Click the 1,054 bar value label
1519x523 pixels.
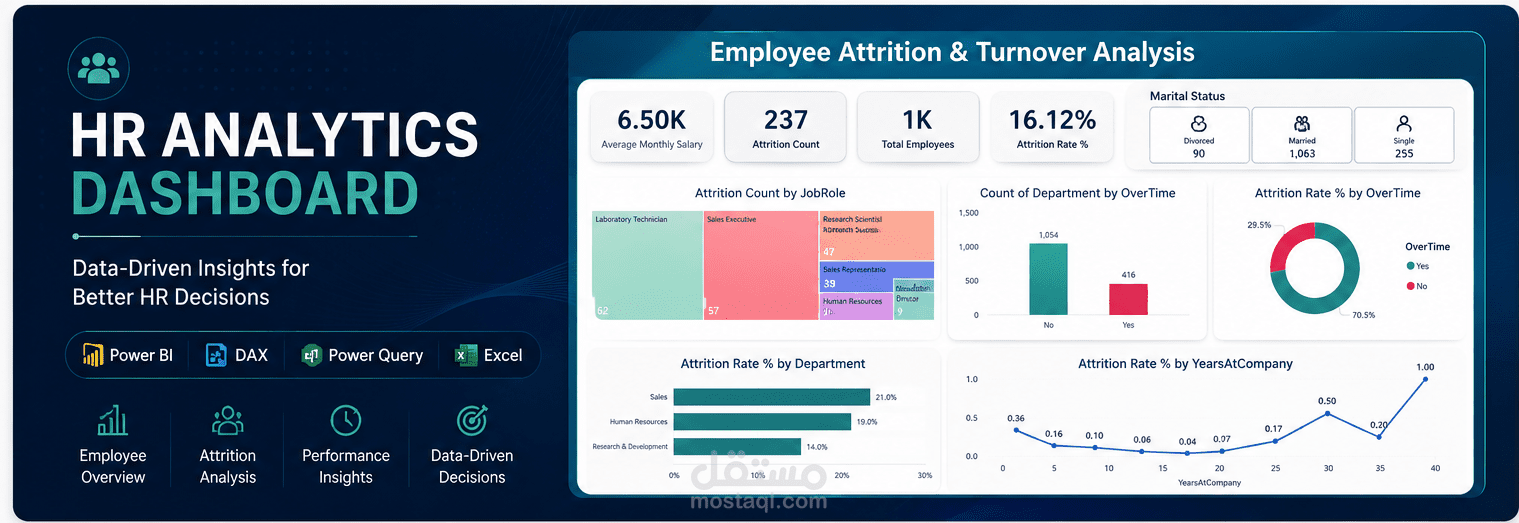click(1048, 235)
